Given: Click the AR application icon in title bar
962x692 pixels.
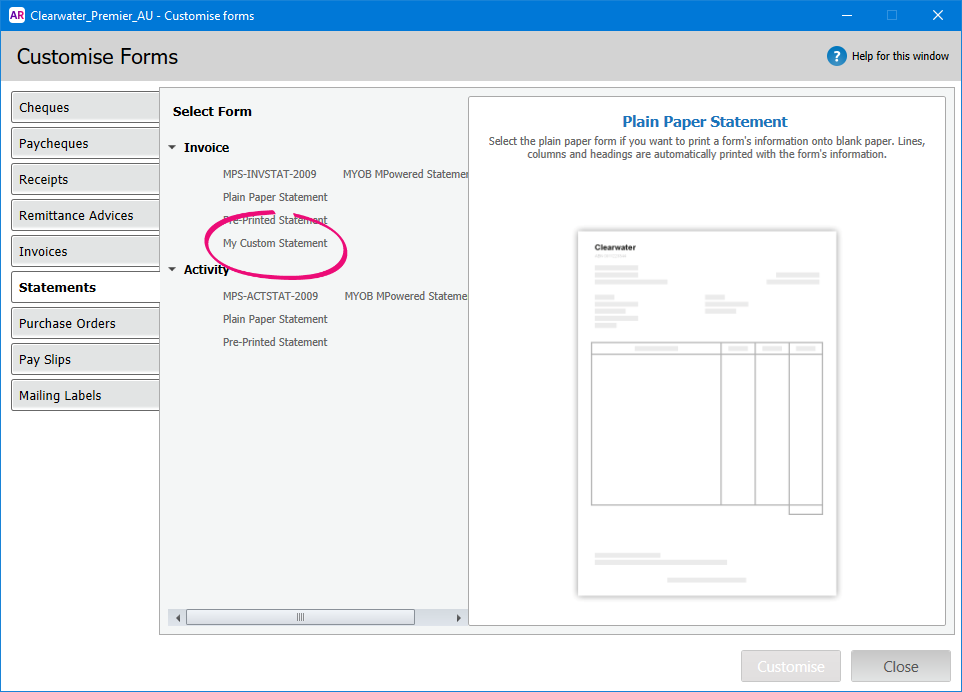Looking at the screenshot, I should coord(16,15).
